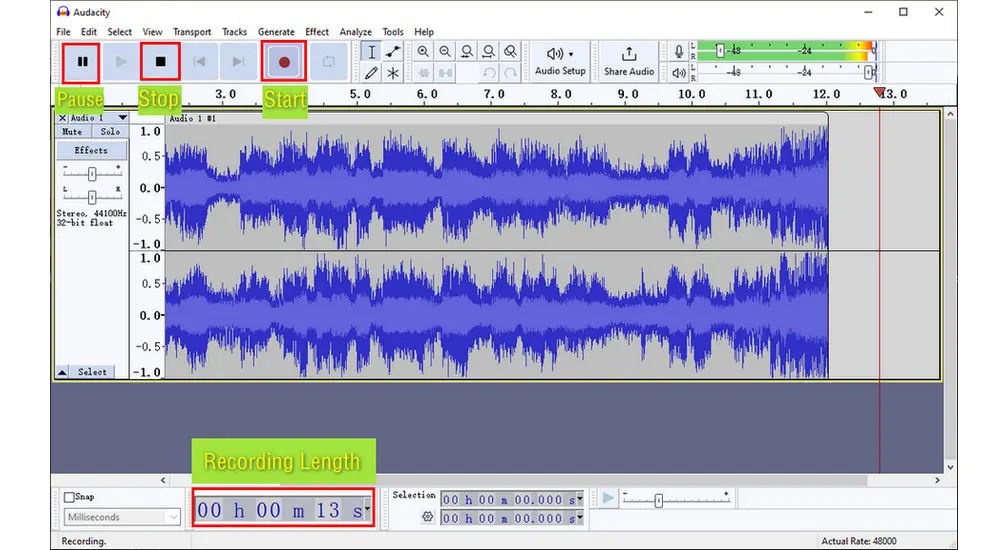This screenshot has width=1000, height=550.
Task: Toggle the Loop button in the transport toolbar
Action: (328, 62)
